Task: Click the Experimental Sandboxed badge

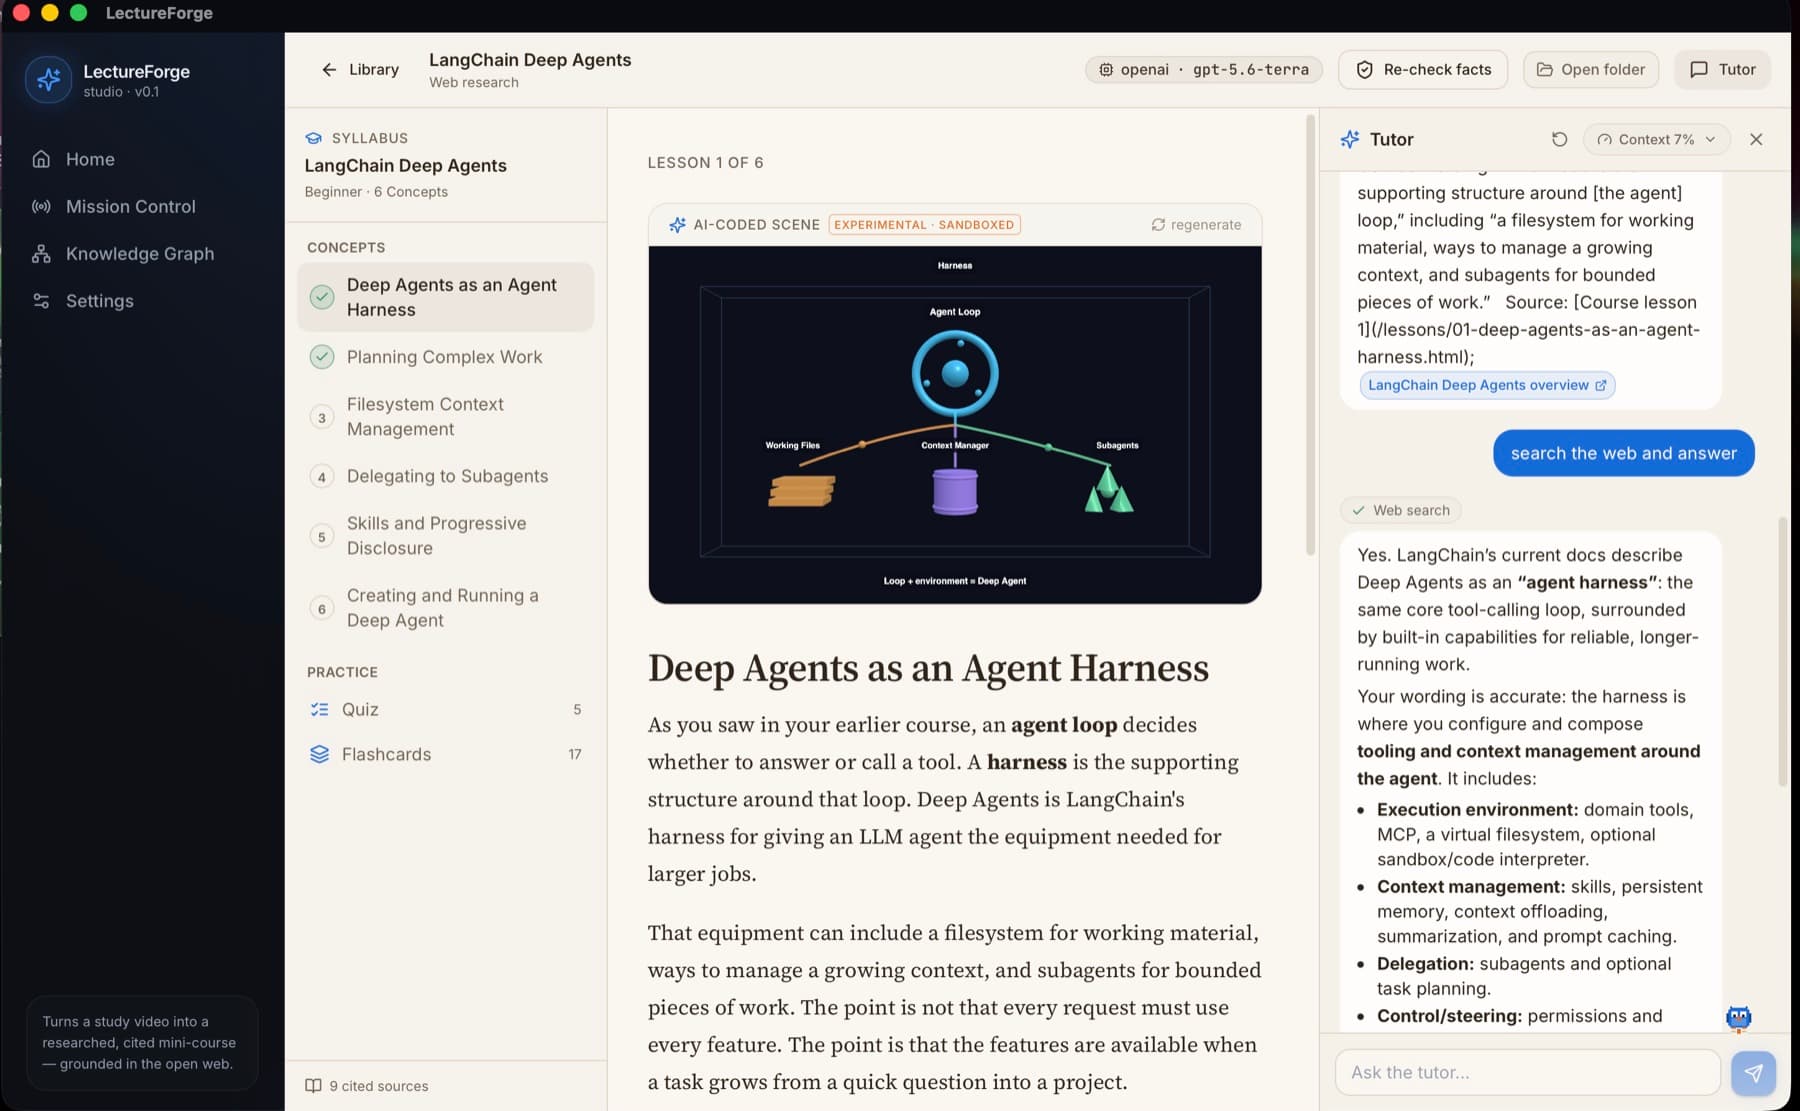Action: tap(924, 224)
